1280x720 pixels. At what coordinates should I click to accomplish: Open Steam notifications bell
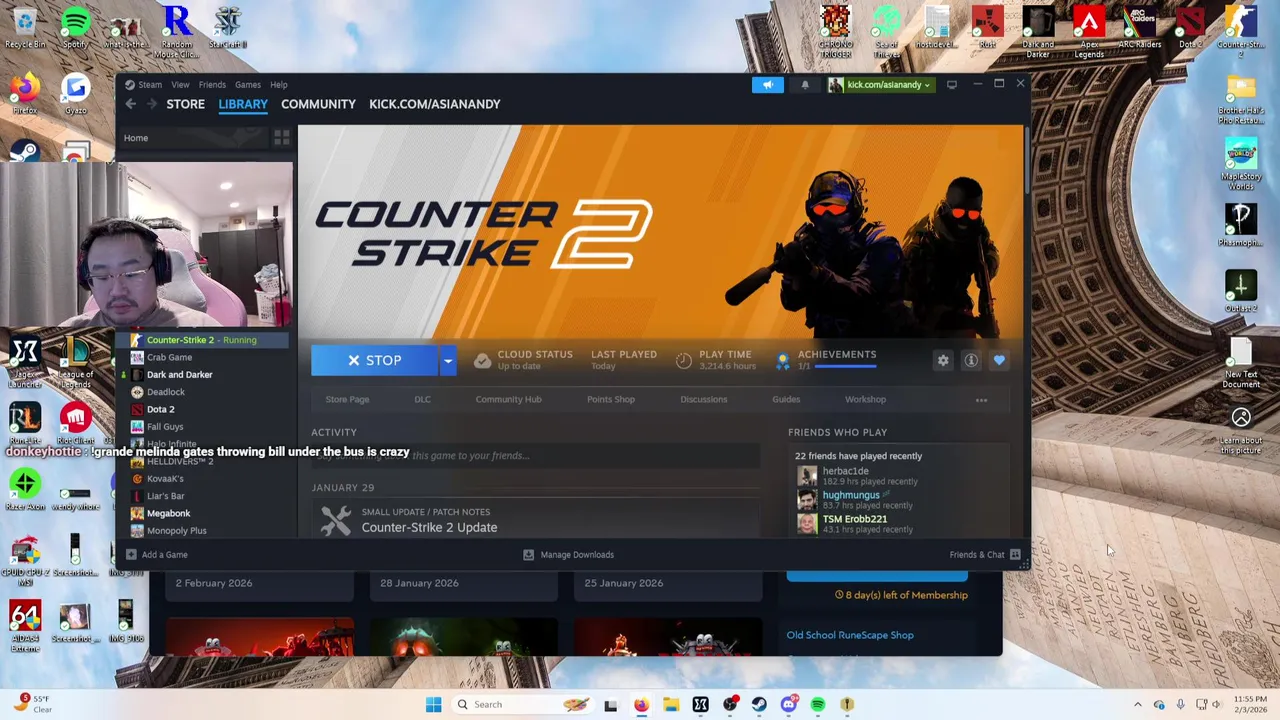tap(805, 85)
